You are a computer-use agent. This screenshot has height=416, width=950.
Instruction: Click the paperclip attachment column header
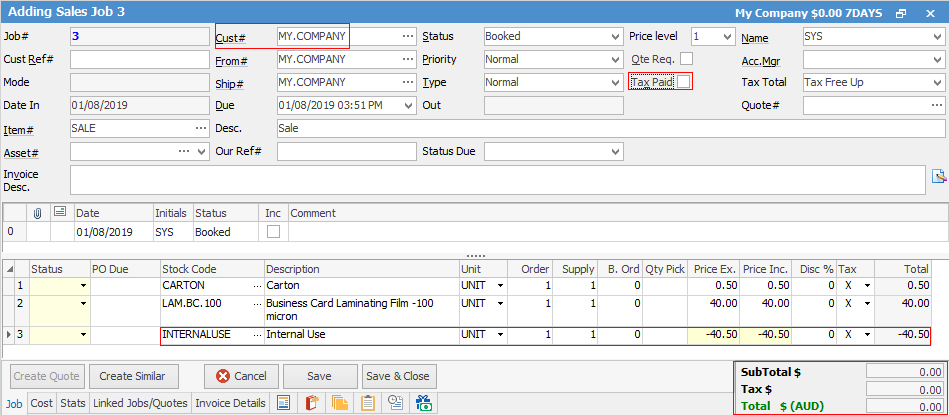[x=37, y=213]
